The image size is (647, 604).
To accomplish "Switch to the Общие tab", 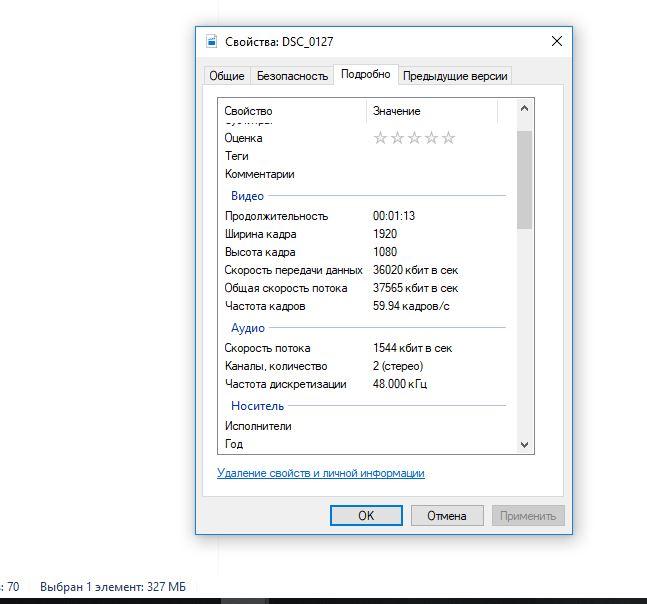I will (227, 76).
